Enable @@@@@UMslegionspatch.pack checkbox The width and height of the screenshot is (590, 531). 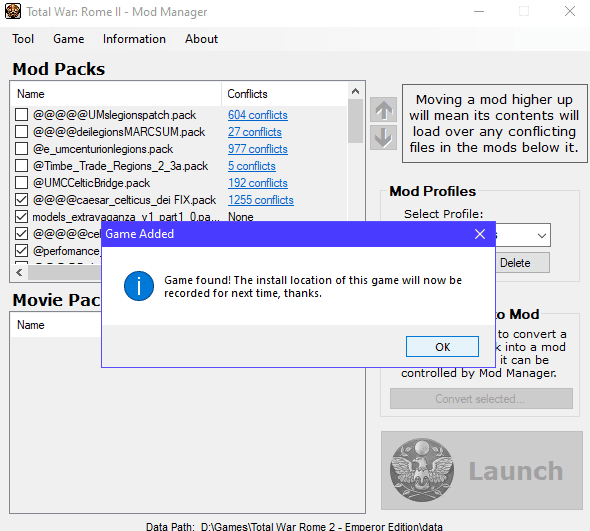pyautogui.click(x=21, y=115)
